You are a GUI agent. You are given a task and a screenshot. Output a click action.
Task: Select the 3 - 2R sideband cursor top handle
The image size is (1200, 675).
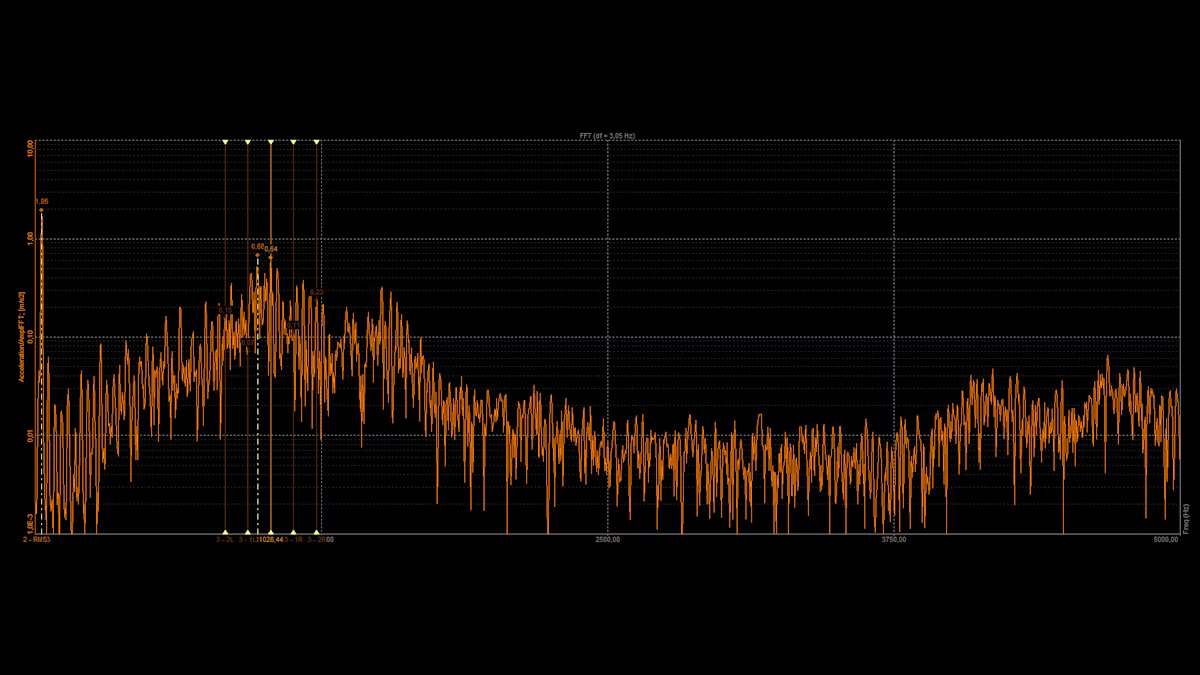[317, 142]
